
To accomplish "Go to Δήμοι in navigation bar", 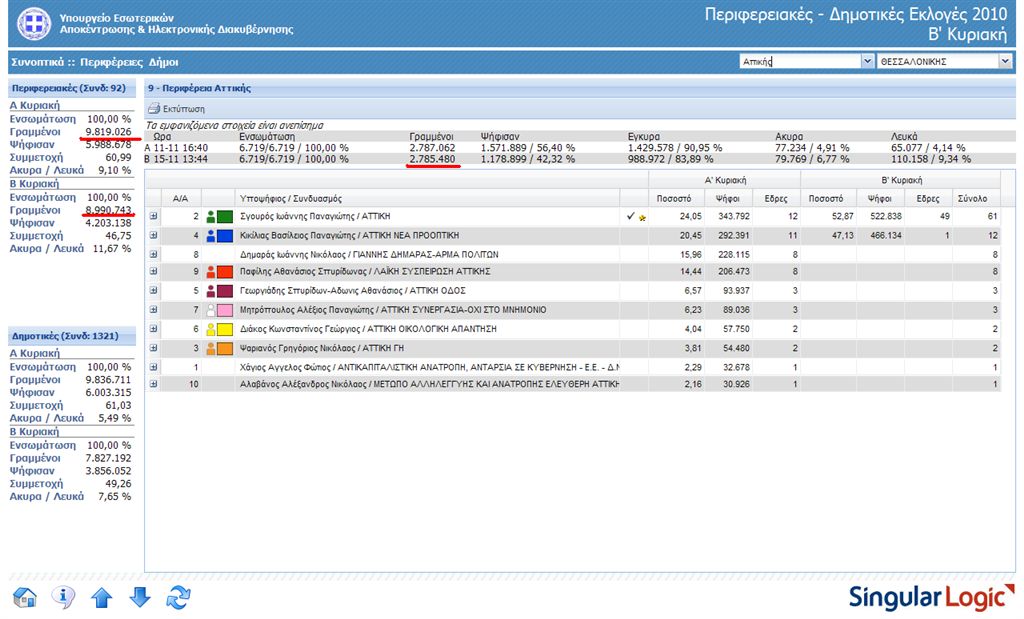I will [x=164, y=62].
